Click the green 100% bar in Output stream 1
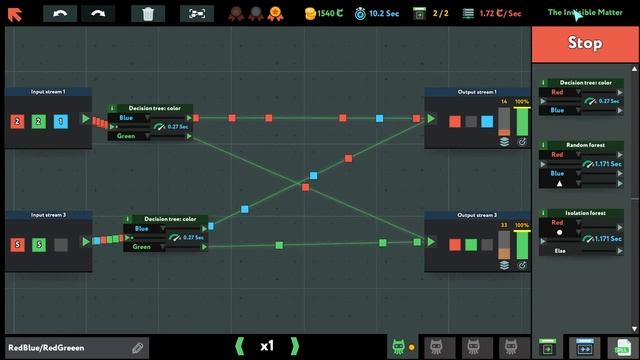The image size is (640, 360). [x=522, y=122]
